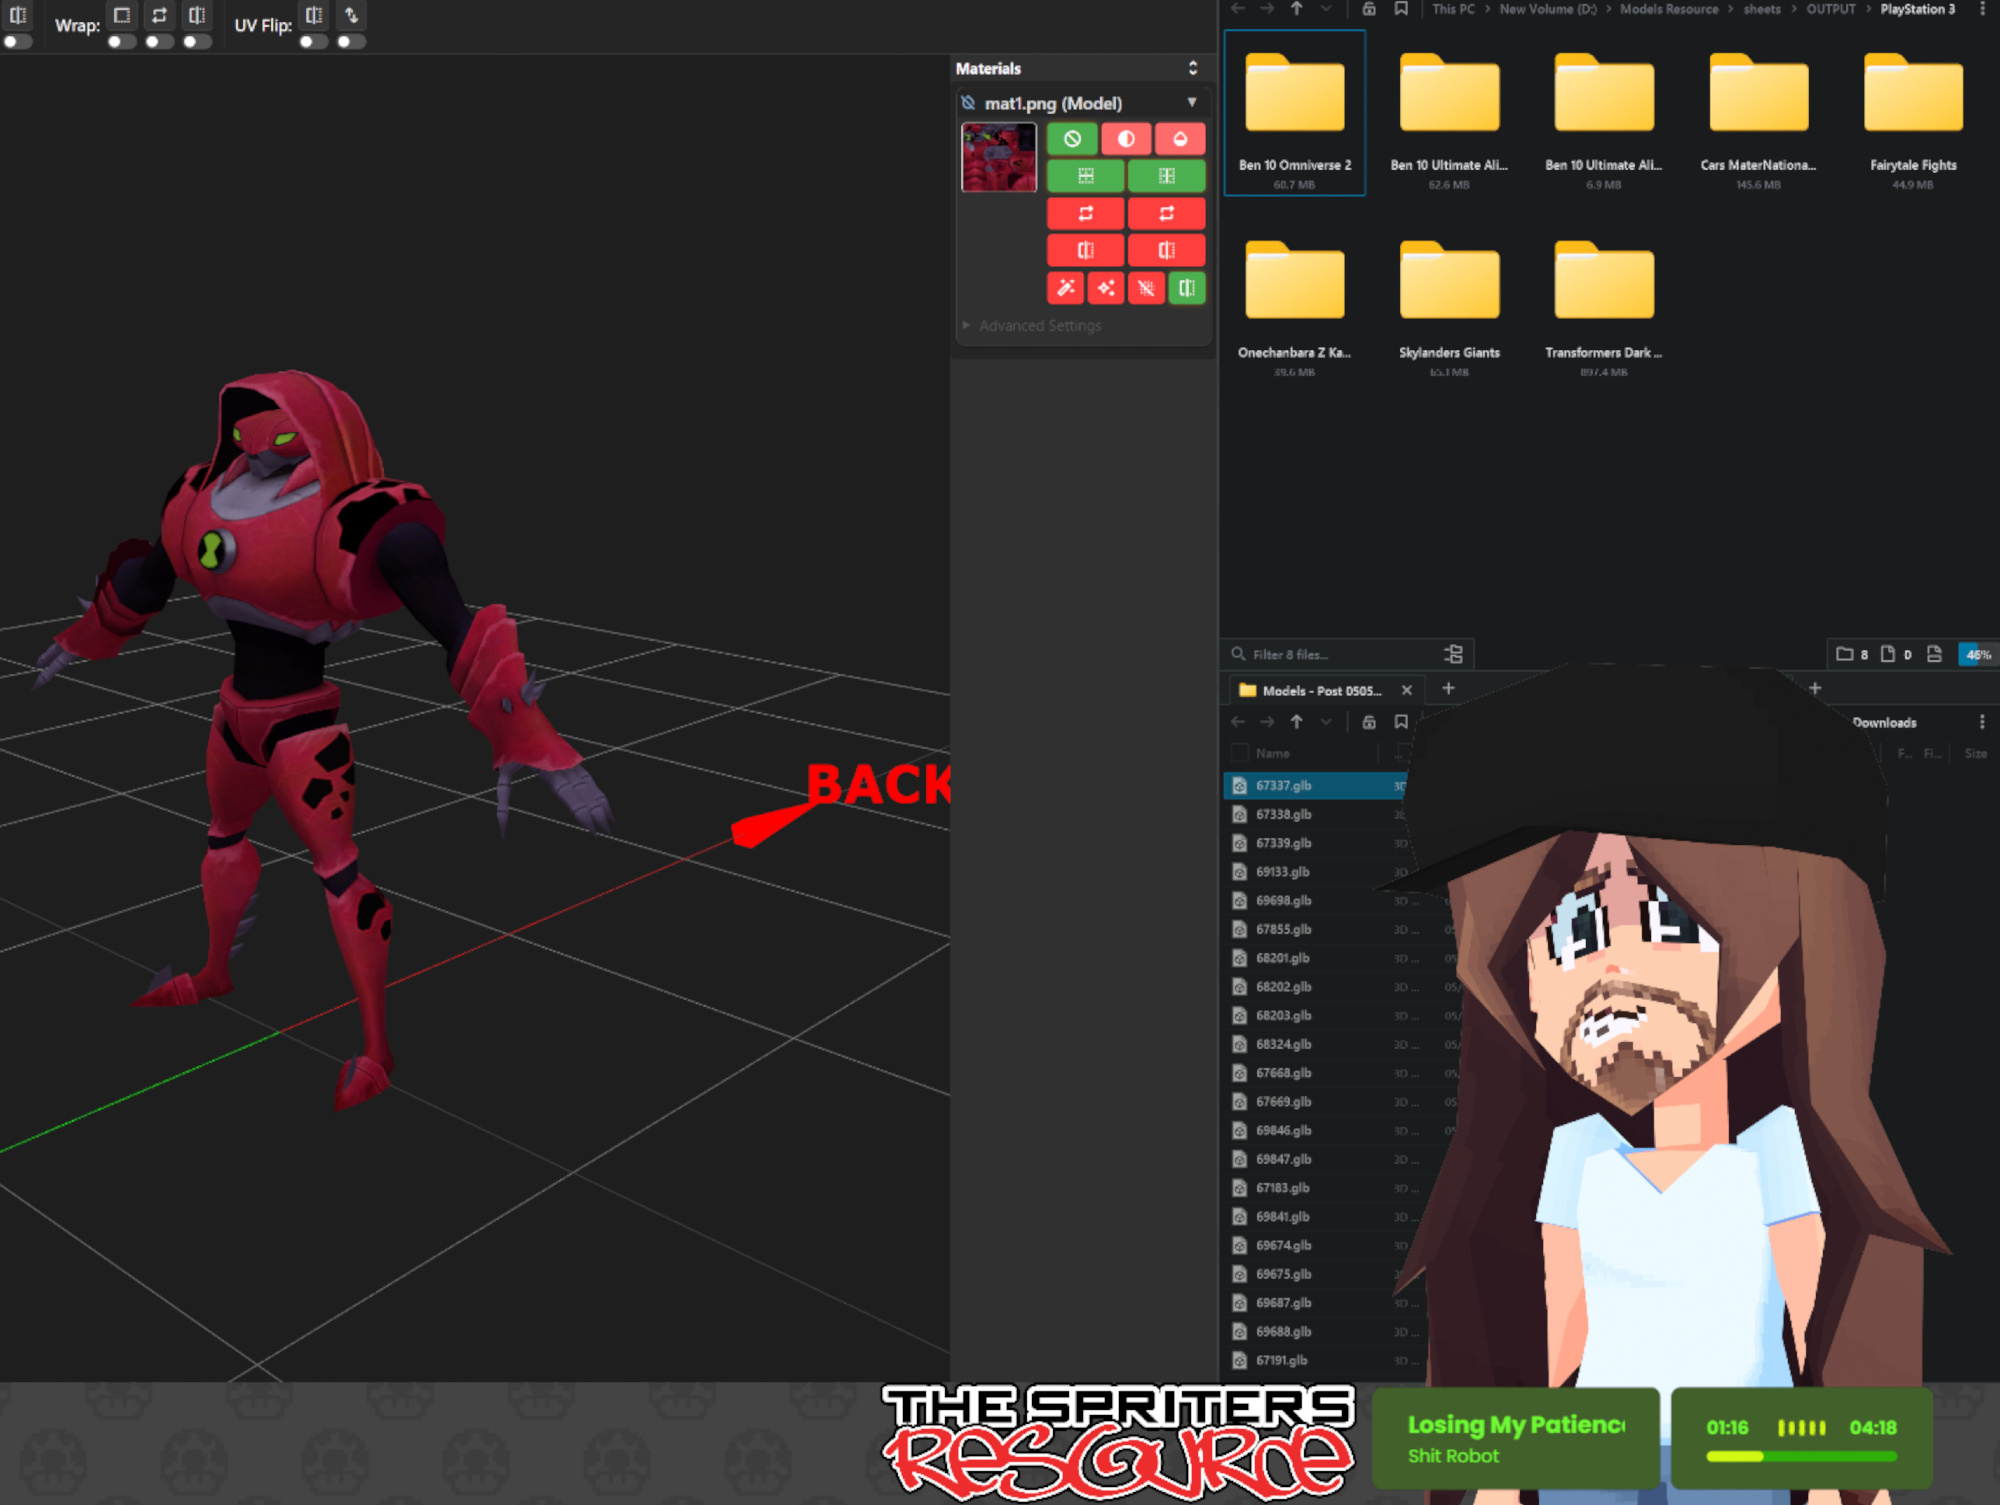Click OUTPUT in the breadcrumb path

click(x=1830, y=9)
